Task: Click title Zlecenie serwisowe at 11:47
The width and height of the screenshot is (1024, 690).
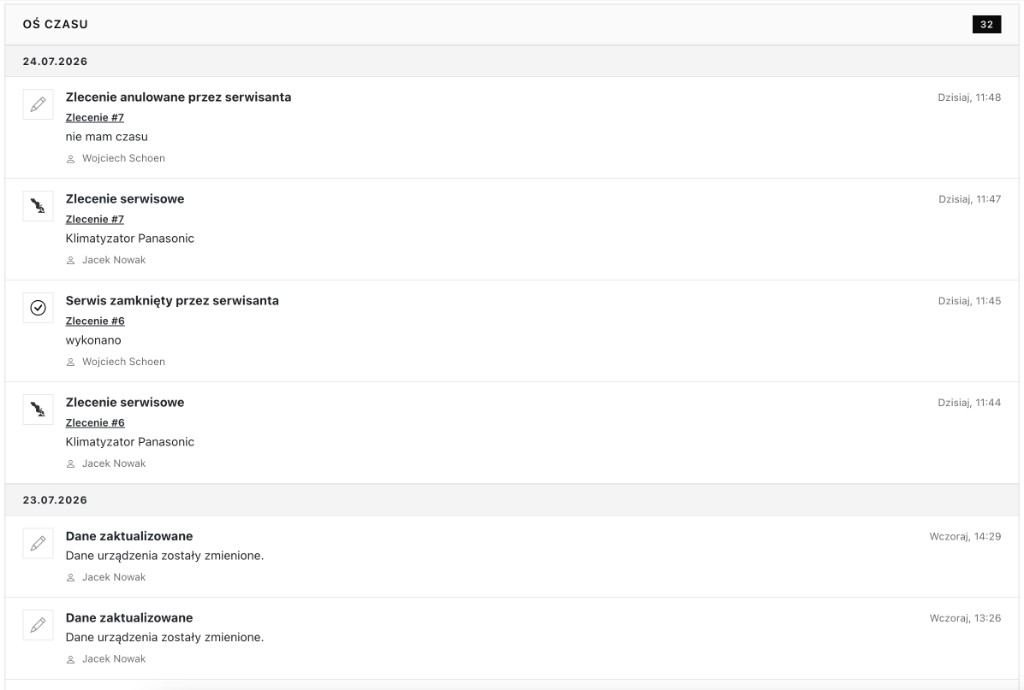Action: click(125, 199)
